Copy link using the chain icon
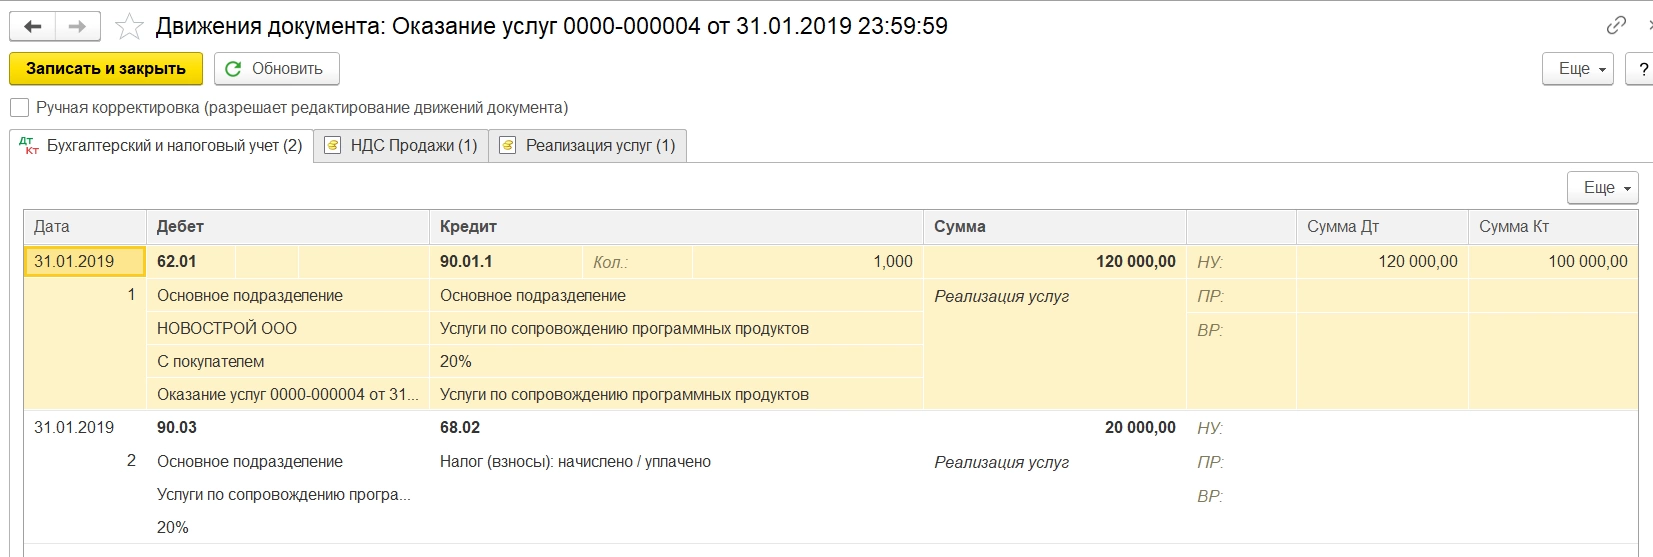The width and height of the screenshot is (1653, 557). coord(1616,25)
